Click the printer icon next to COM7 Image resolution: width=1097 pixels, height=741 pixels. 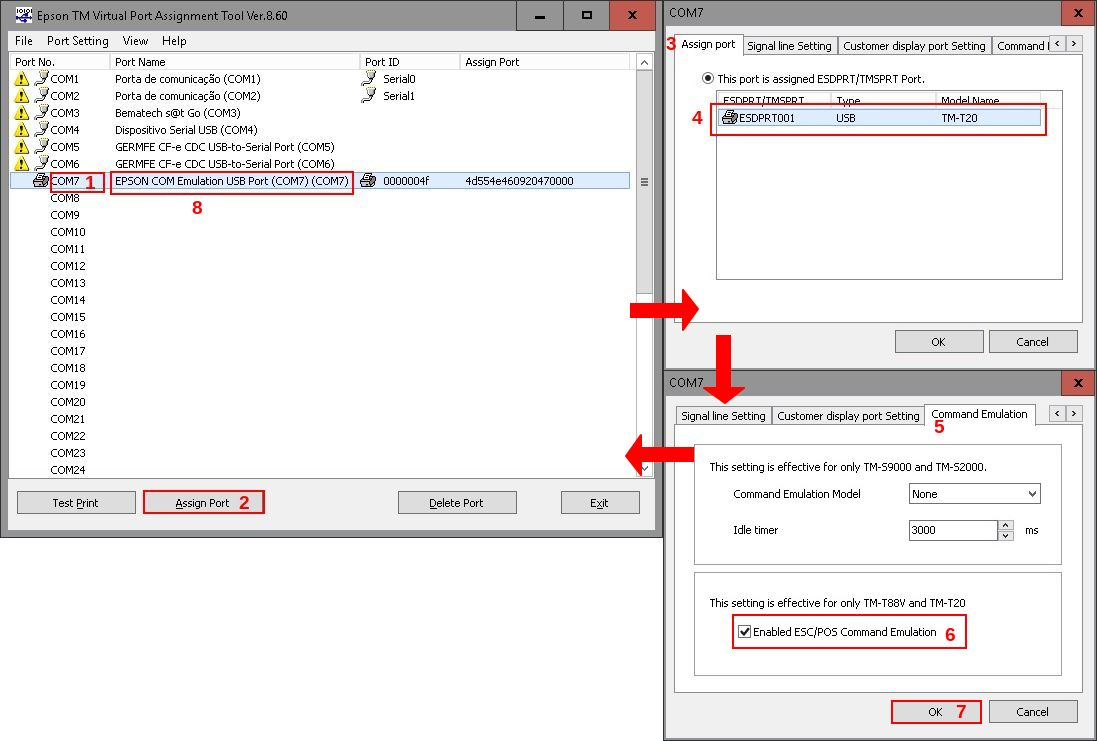coord(41,181)
